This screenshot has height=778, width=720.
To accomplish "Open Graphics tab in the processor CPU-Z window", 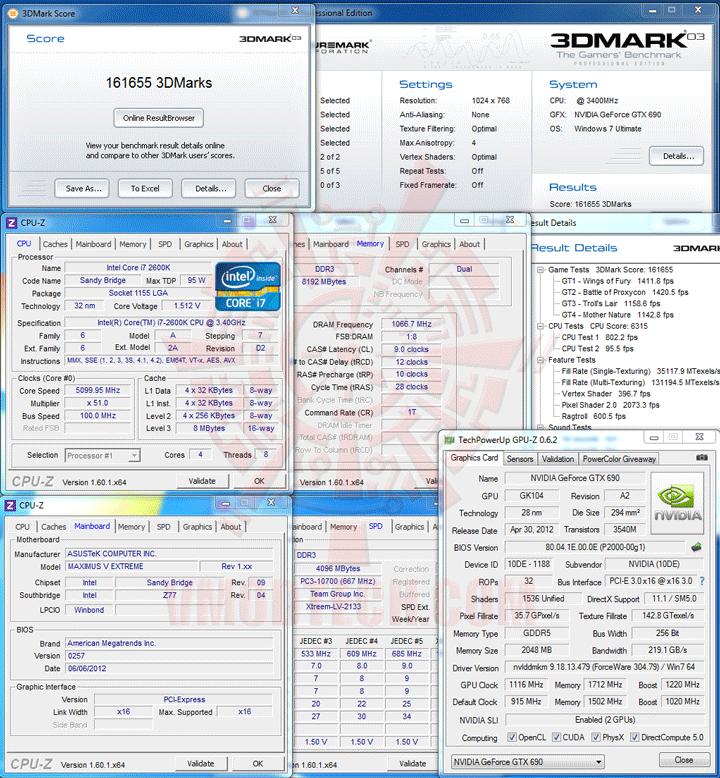I will click(x=198, y=244).
